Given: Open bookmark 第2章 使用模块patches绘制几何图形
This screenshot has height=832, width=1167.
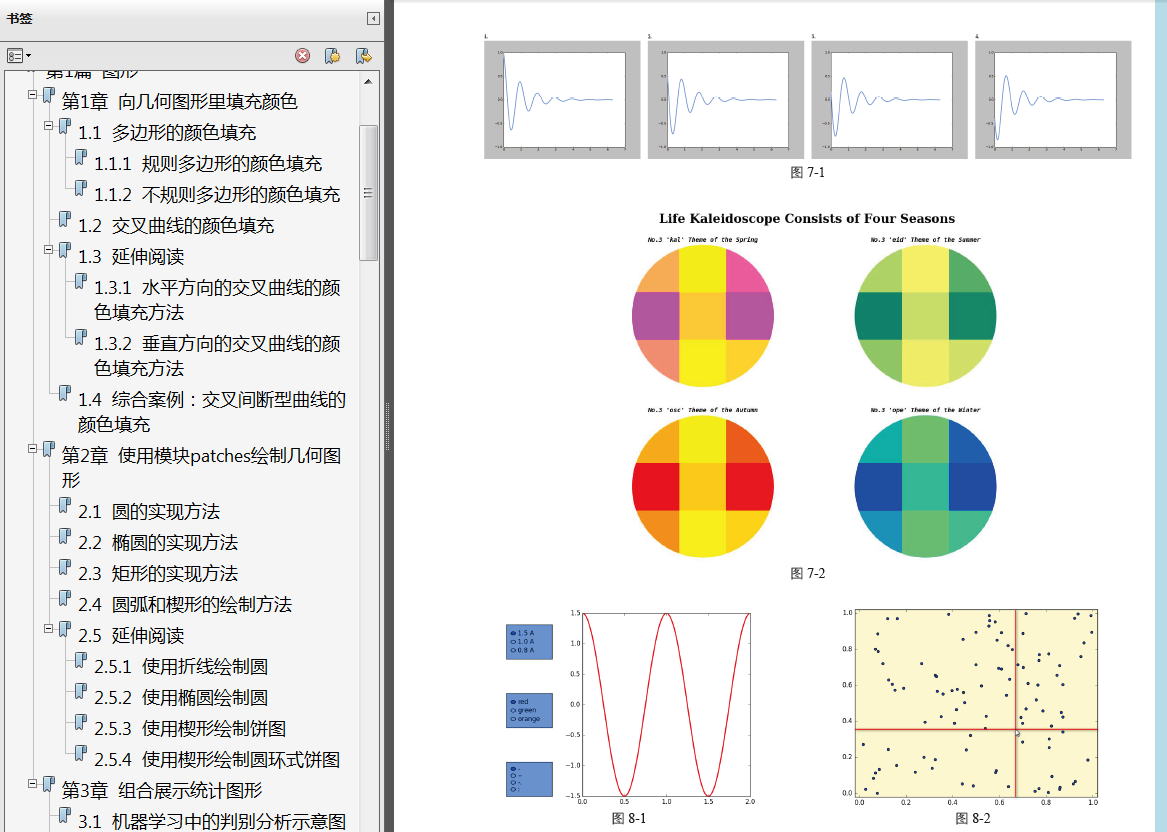Looking at the screenshot, I should pos(201,467).
